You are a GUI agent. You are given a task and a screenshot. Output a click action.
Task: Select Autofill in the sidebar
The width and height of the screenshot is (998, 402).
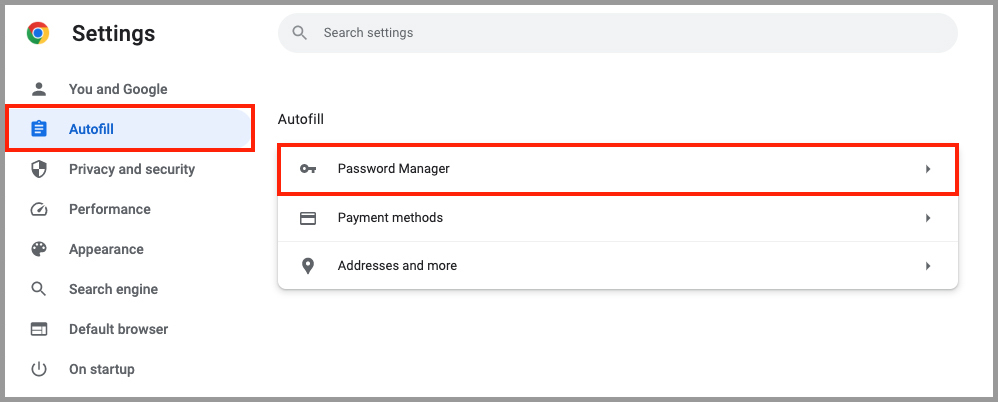click(x=130, y=129)
